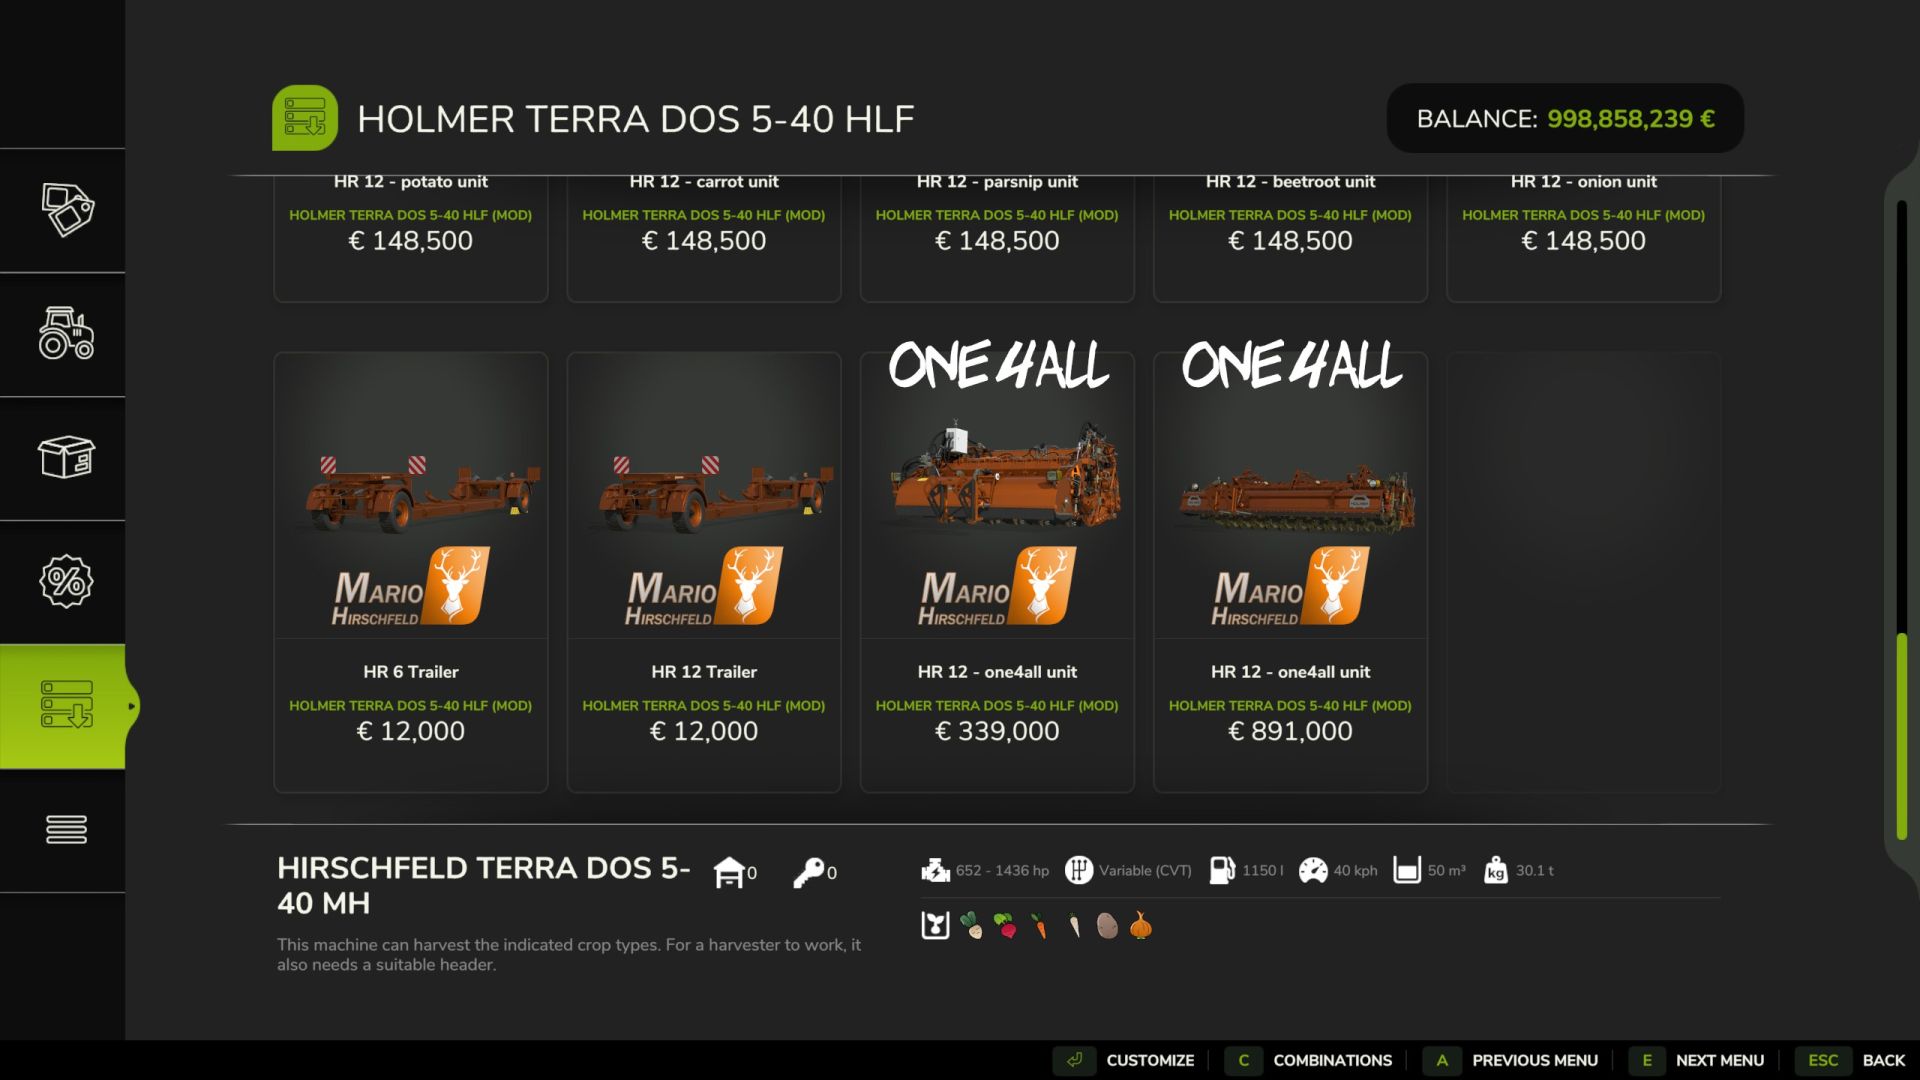Select the HR 12 Trailer item card
The height and width of the screenshot is (1080, 1920).
coord(704,572)
